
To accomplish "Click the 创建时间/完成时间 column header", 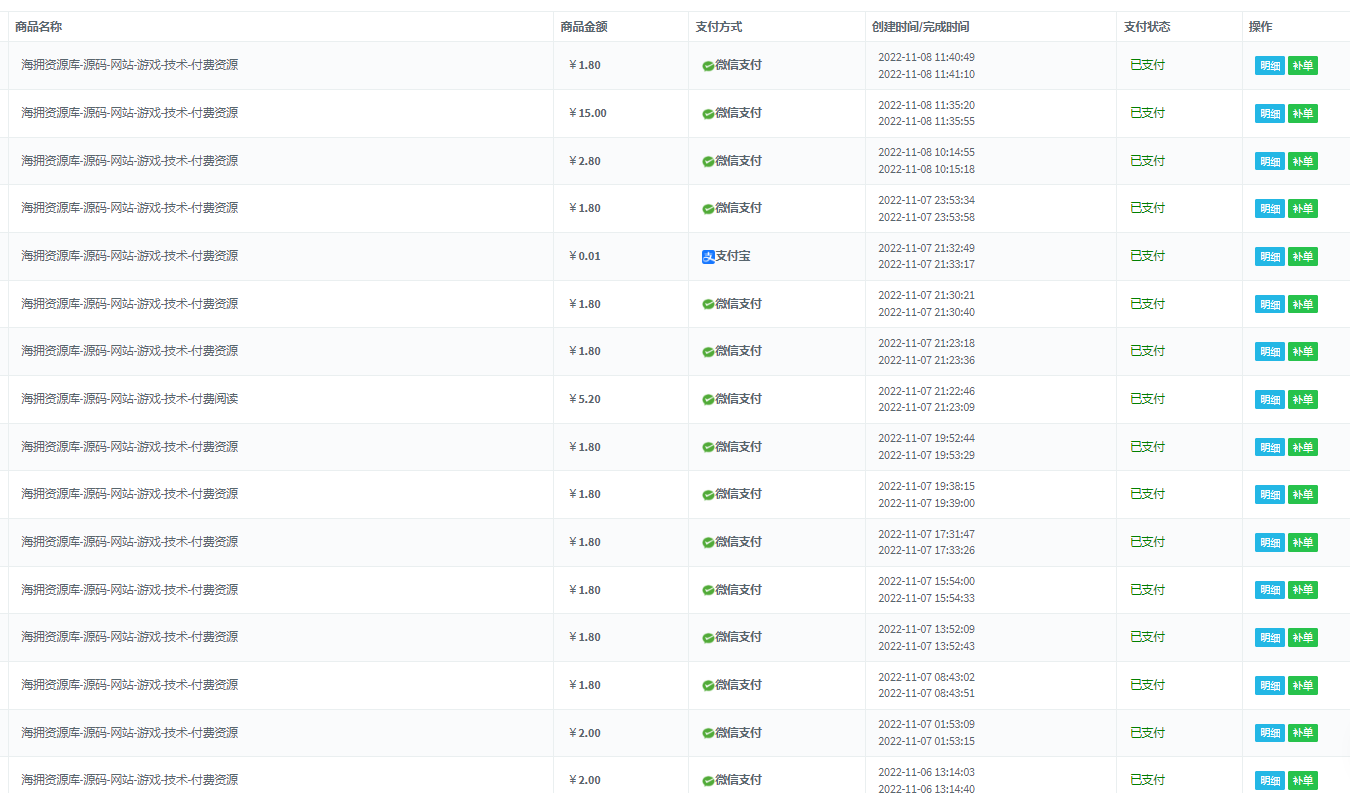I will (x=919, y=27).
